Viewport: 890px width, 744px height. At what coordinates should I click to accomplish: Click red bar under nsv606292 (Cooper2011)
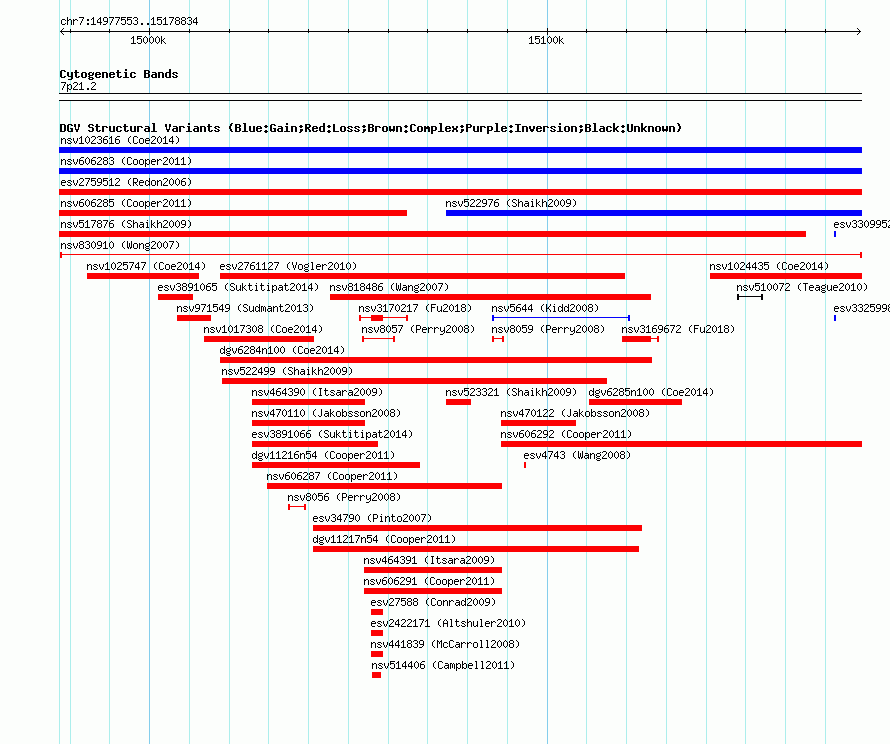[681, 444]
